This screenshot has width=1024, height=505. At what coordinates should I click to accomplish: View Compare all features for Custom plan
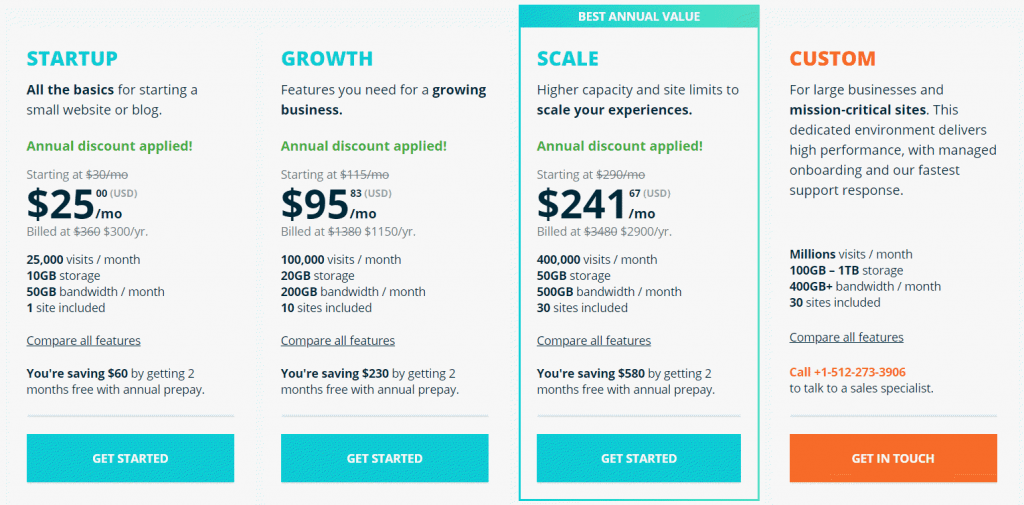(846, 338)
